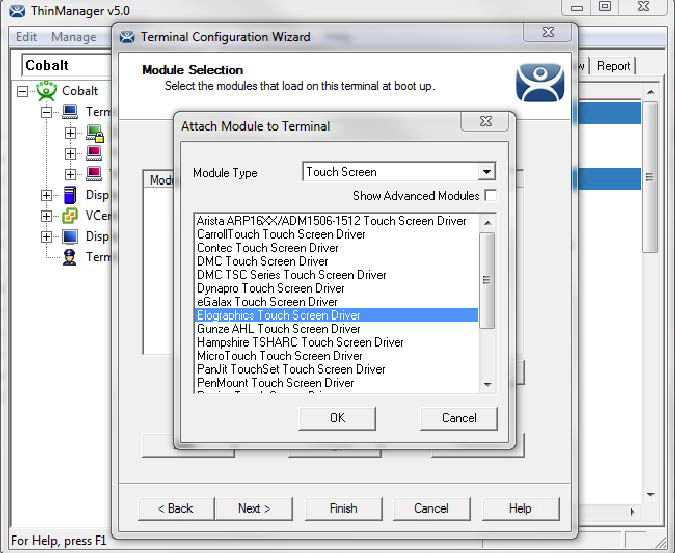
Task: Click the module list scrollbar thumb
Action: [x=487, y=280]
